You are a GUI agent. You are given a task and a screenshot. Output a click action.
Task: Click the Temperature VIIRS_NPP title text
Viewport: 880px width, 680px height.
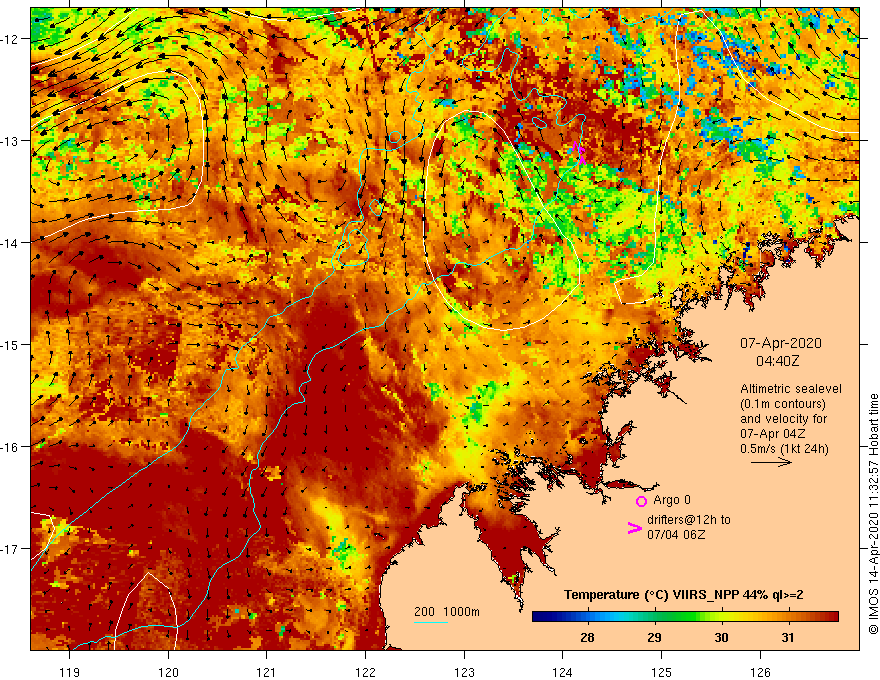pos(684,595)
